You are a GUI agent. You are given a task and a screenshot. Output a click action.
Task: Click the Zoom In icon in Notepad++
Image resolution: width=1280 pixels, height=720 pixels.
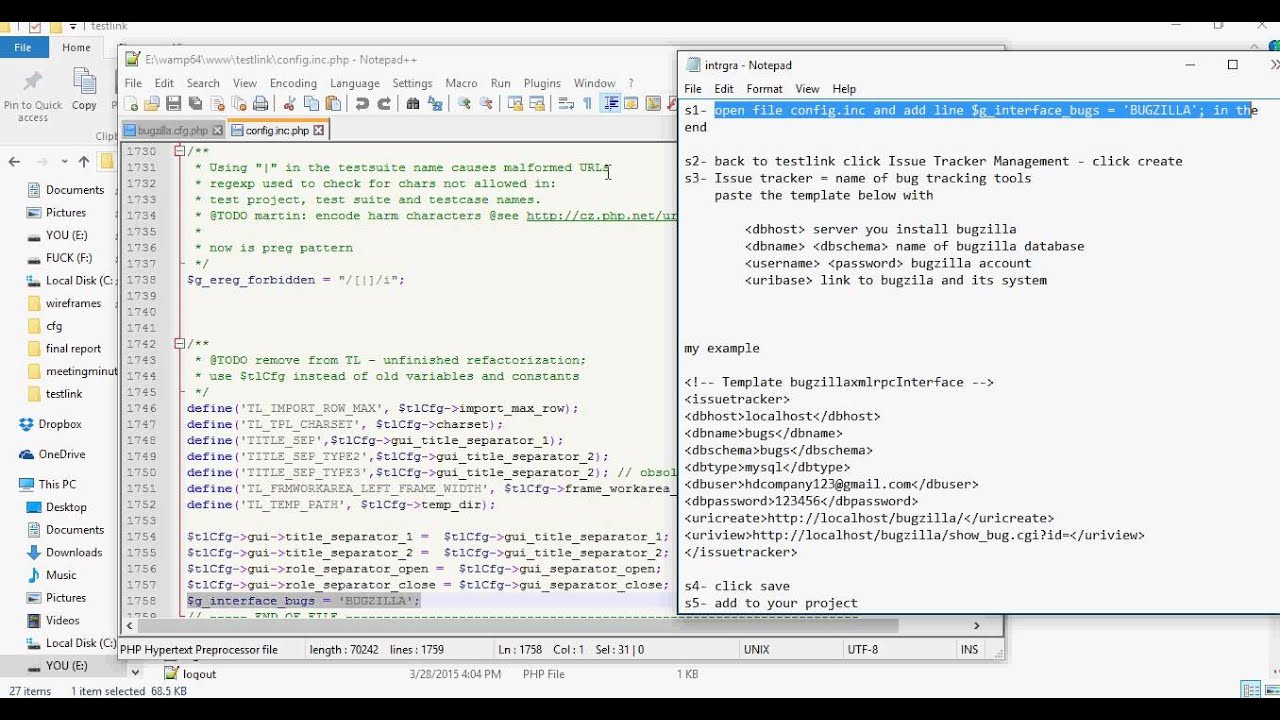click(x=464, y=103)
